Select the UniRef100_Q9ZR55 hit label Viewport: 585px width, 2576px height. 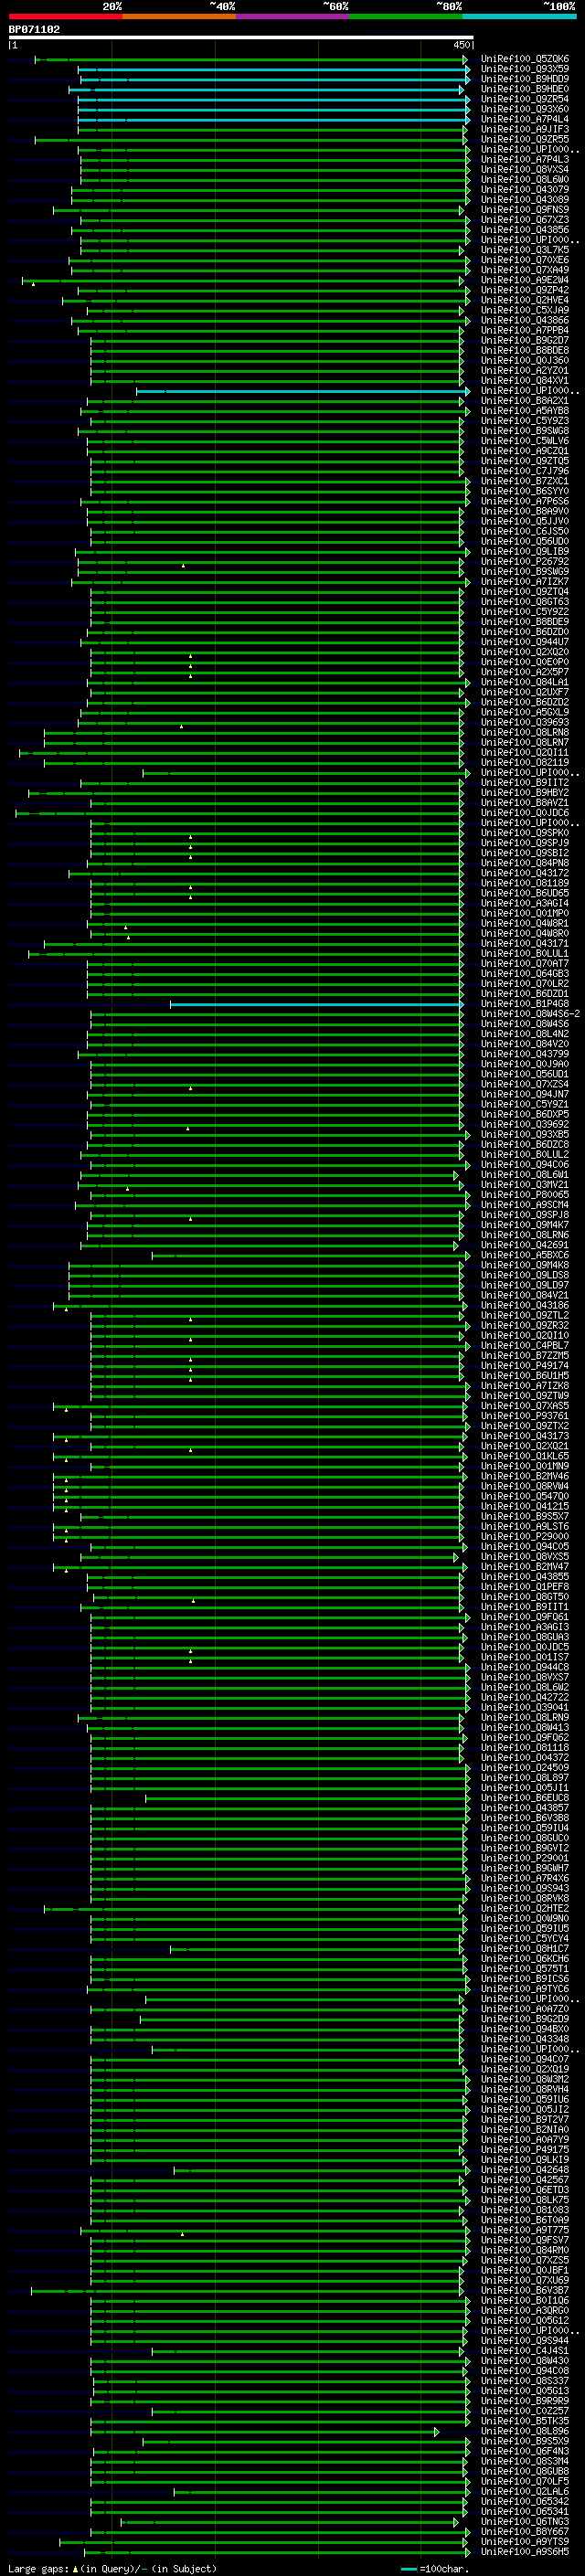(x=524, y=139)
